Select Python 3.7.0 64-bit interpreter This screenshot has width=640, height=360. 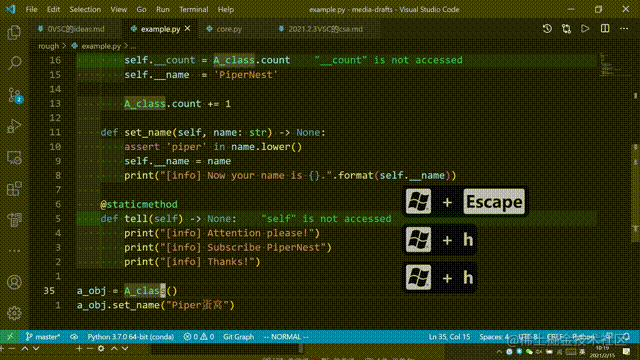(131, 337)
